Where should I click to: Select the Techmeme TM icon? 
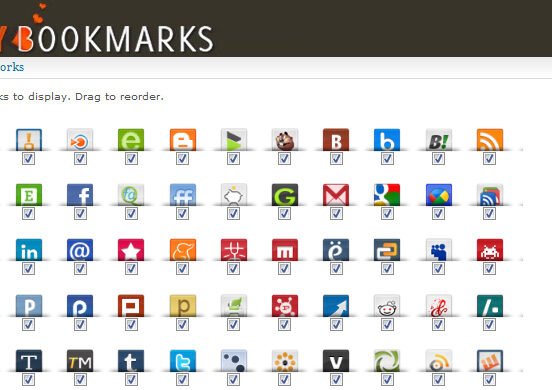(x=80, y=361)
